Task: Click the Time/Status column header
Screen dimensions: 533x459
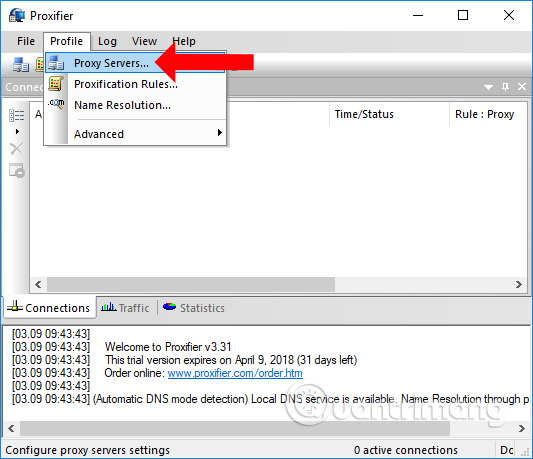Action: pos(364,114)
